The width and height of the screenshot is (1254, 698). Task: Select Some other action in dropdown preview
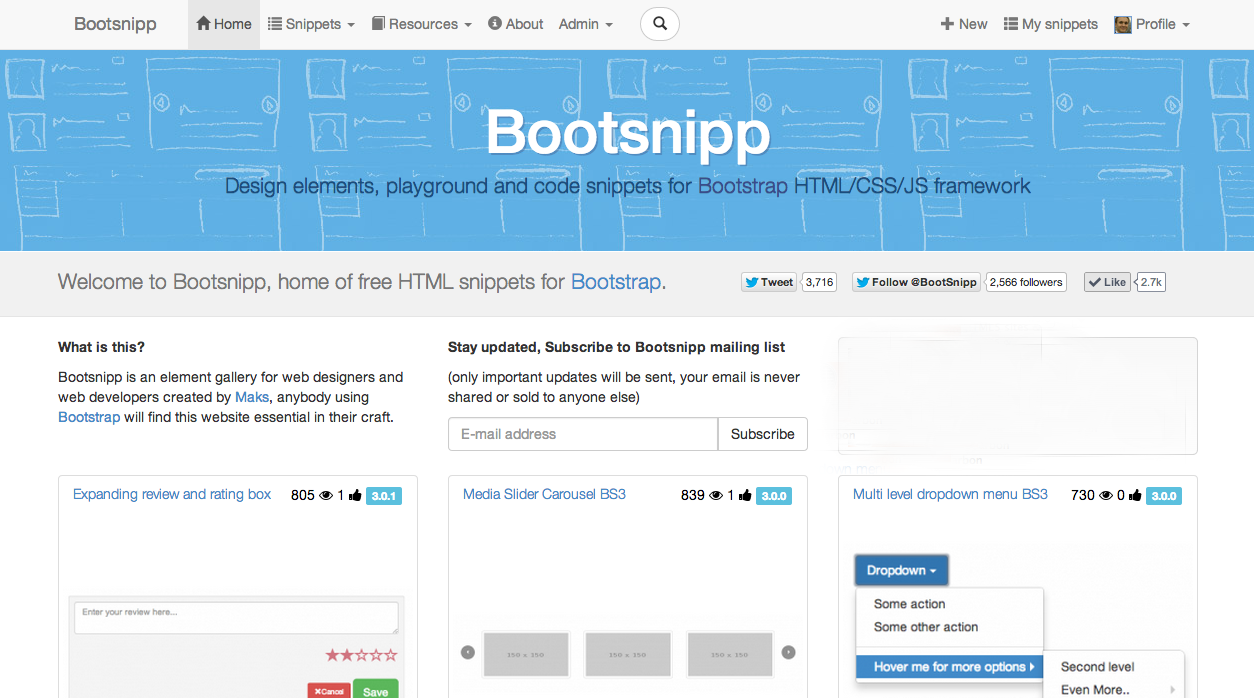click(x=926, y=627)
